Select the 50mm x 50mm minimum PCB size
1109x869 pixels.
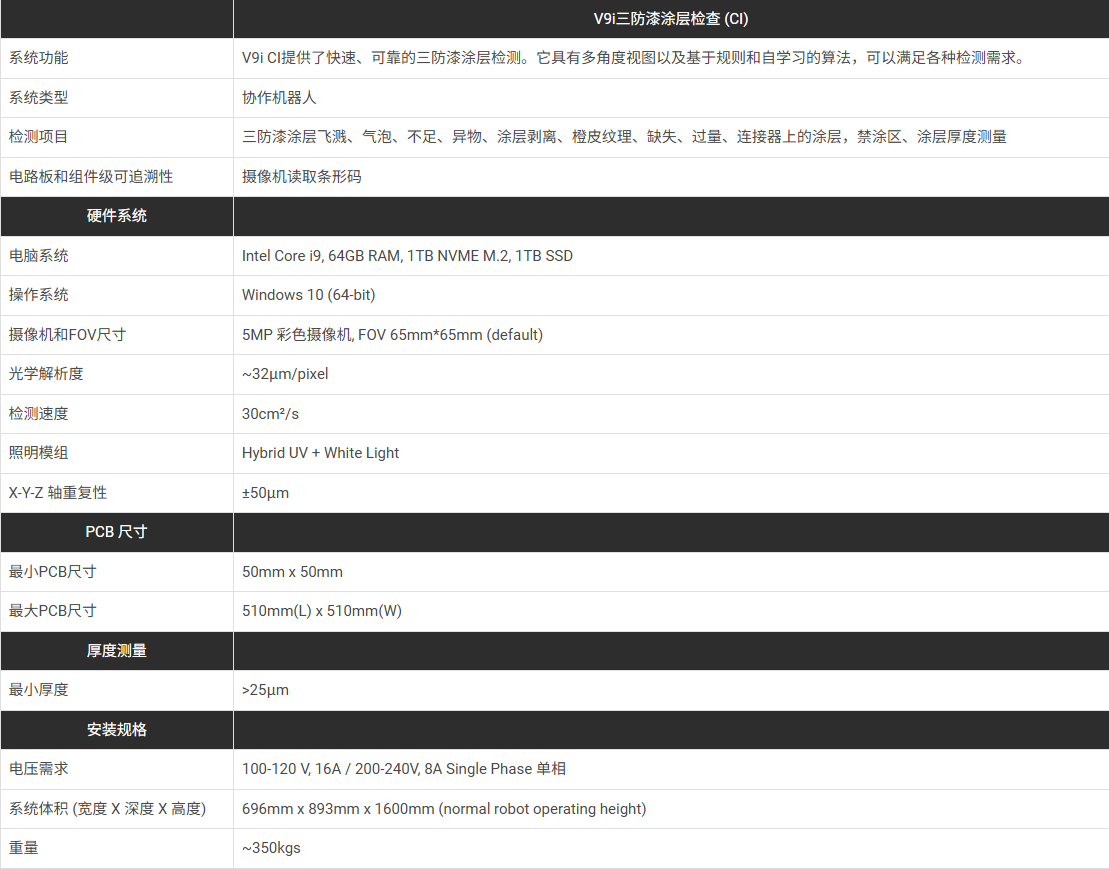click(x=292, y=572)
